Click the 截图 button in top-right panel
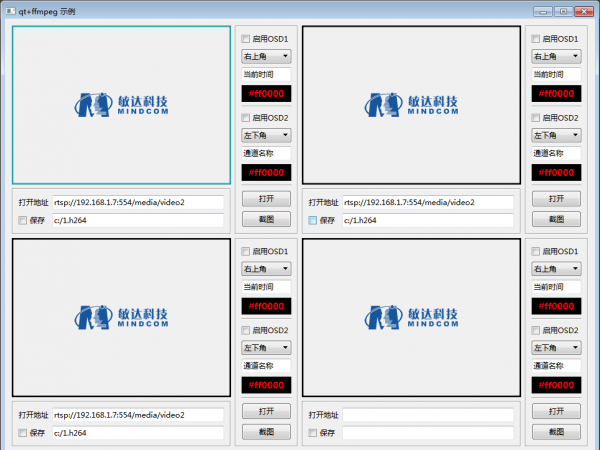Image resolution: width=600 pixels, height=450 pixels. tap(556, 219)
